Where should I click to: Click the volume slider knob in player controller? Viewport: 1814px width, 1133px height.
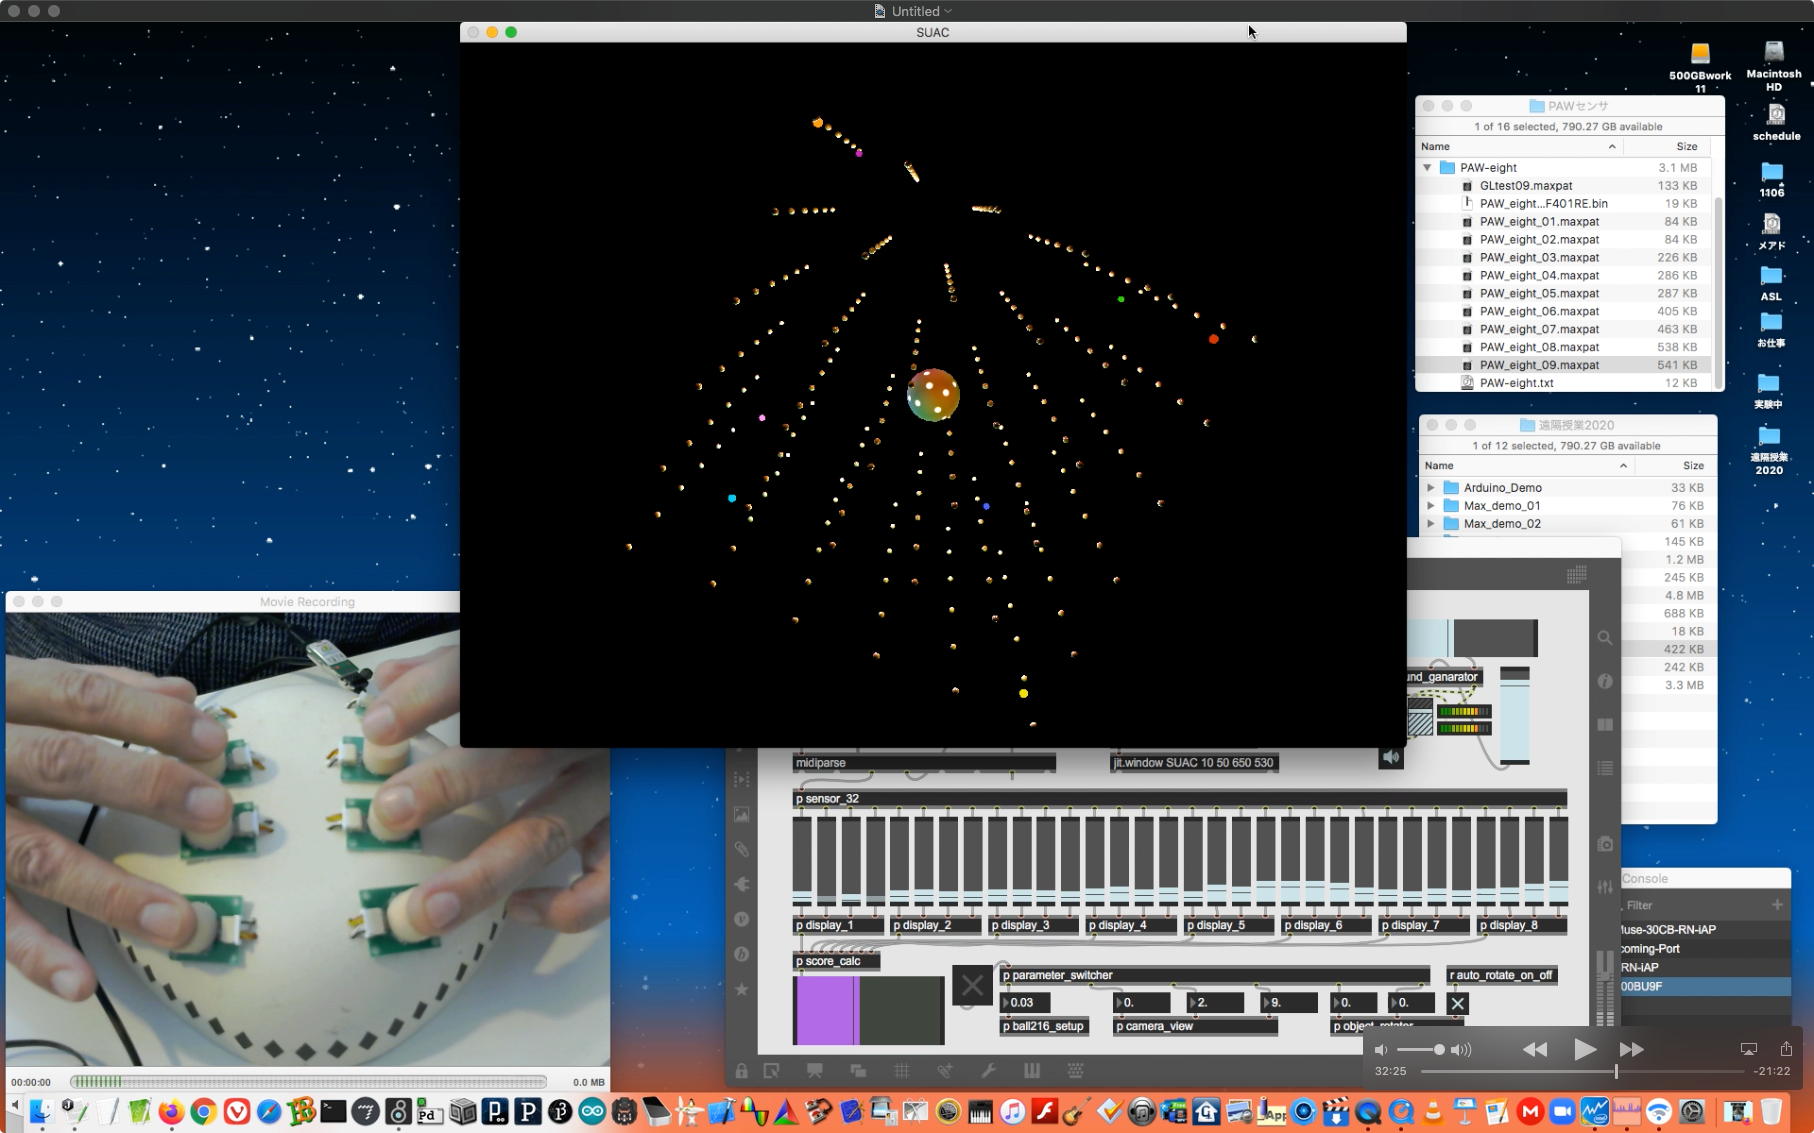pos(1439,1050)
